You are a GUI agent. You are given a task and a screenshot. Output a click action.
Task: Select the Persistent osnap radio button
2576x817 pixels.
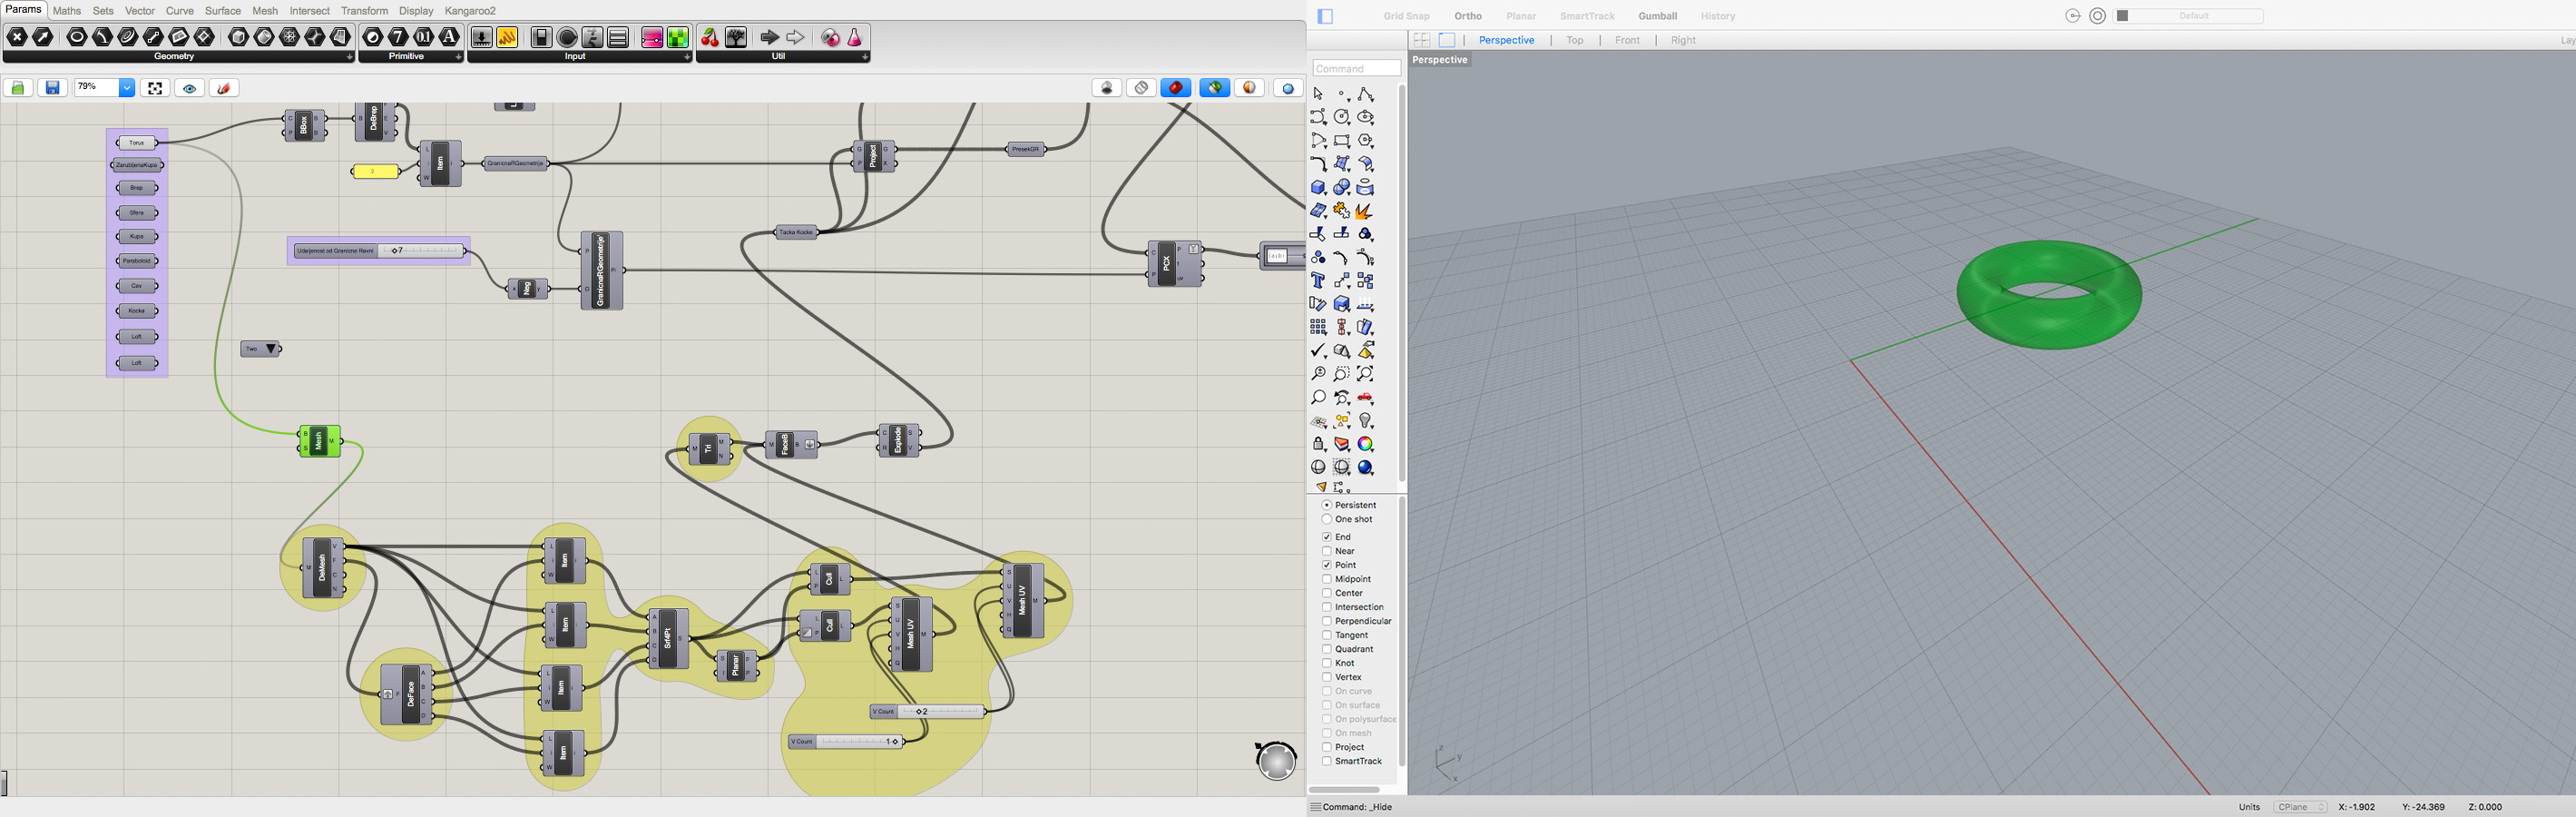tap(1327, 505)
